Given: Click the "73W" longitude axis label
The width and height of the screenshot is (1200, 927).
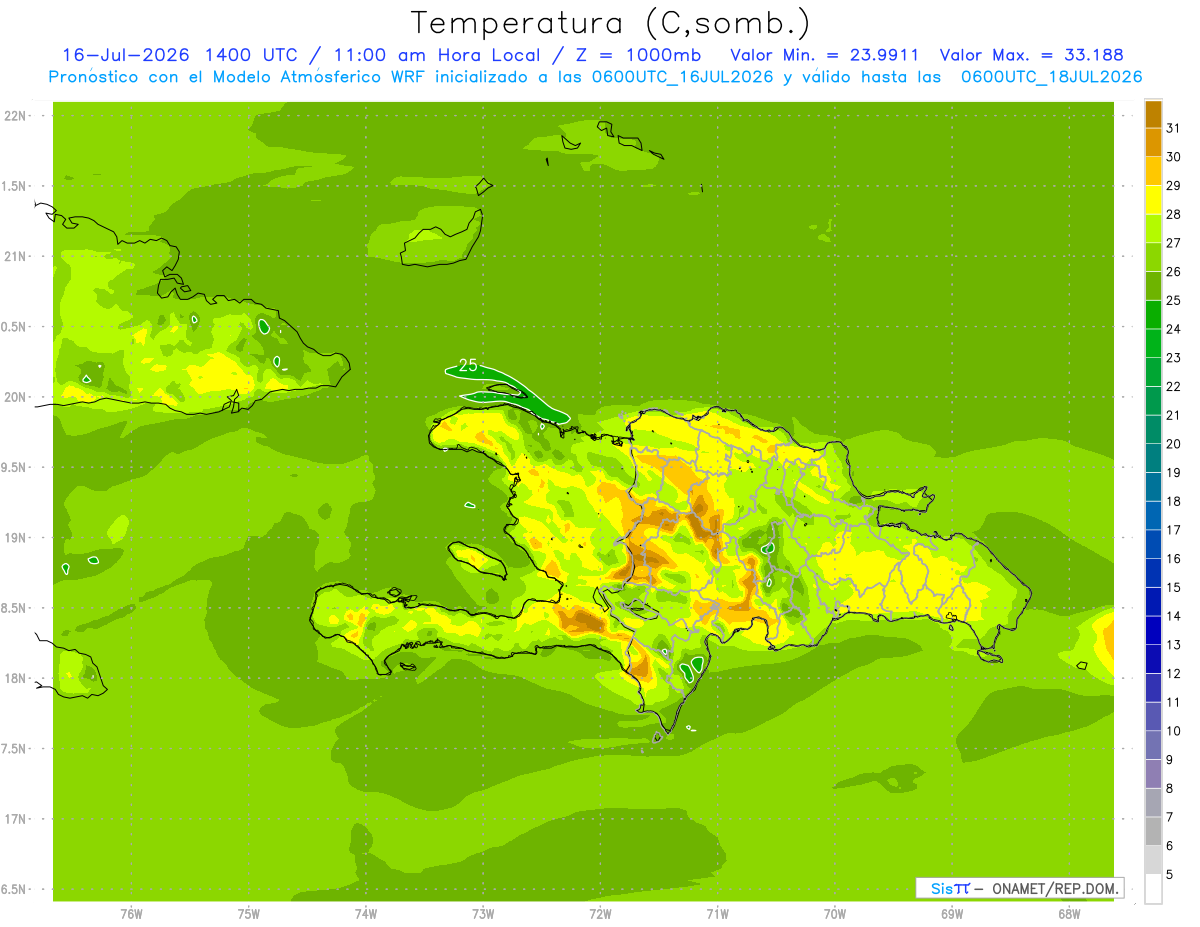Looking at the screenshot, I should (x=483, y=913).
